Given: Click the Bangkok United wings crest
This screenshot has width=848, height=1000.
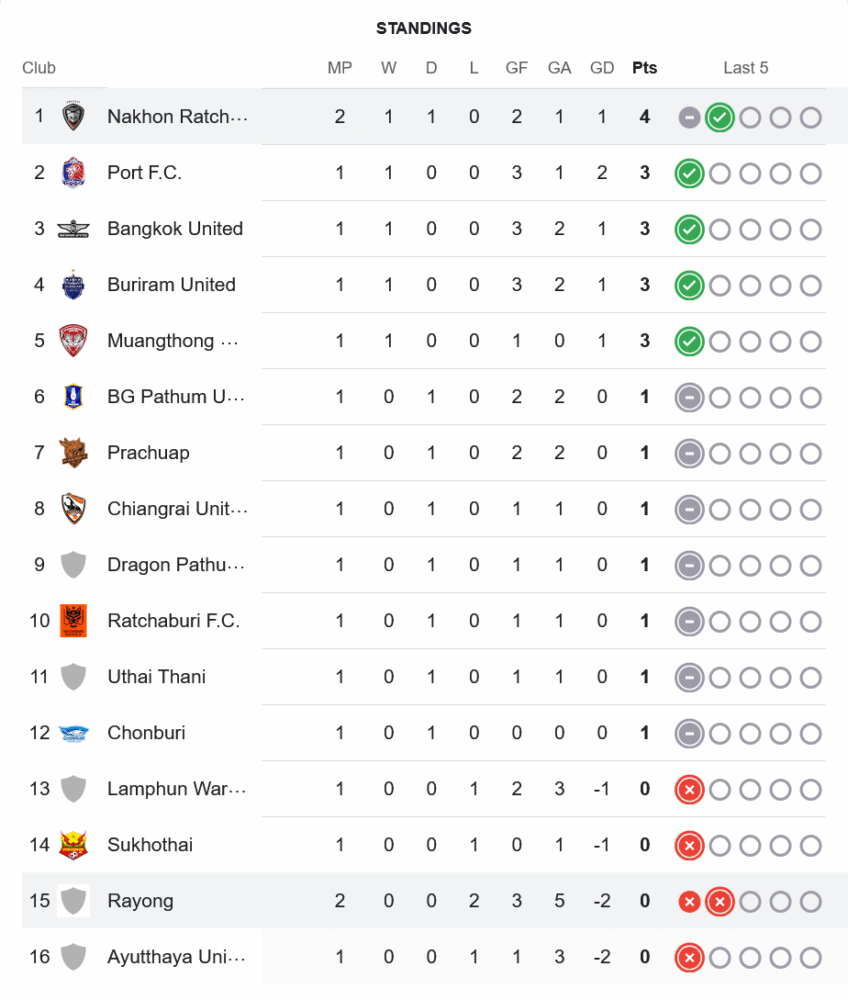Looking at the screenshot, I should (73, 229).
